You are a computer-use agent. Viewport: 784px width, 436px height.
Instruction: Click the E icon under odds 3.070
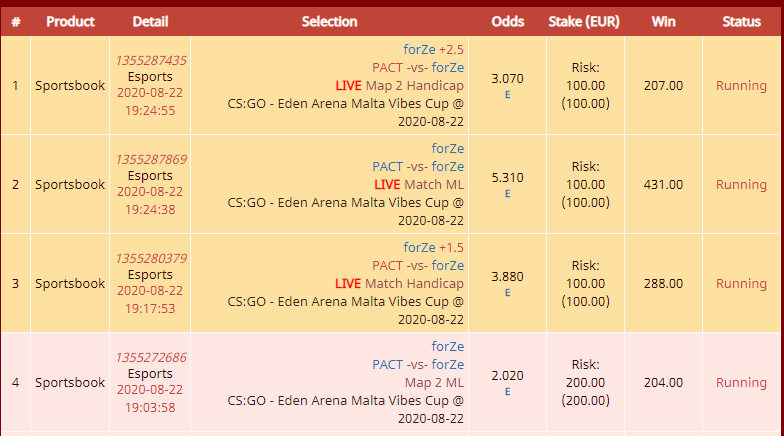click(508, 95)
